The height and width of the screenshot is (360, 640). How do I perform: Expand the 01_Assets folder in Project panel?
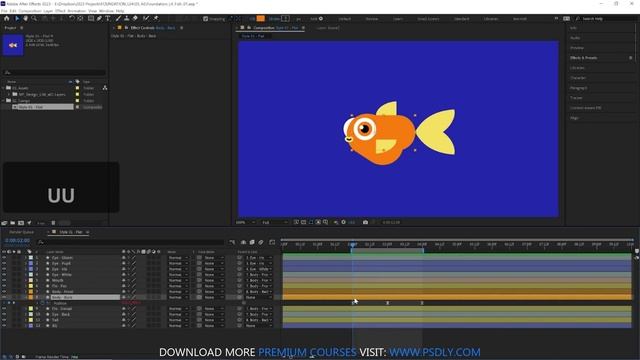[x=3, y=88]
